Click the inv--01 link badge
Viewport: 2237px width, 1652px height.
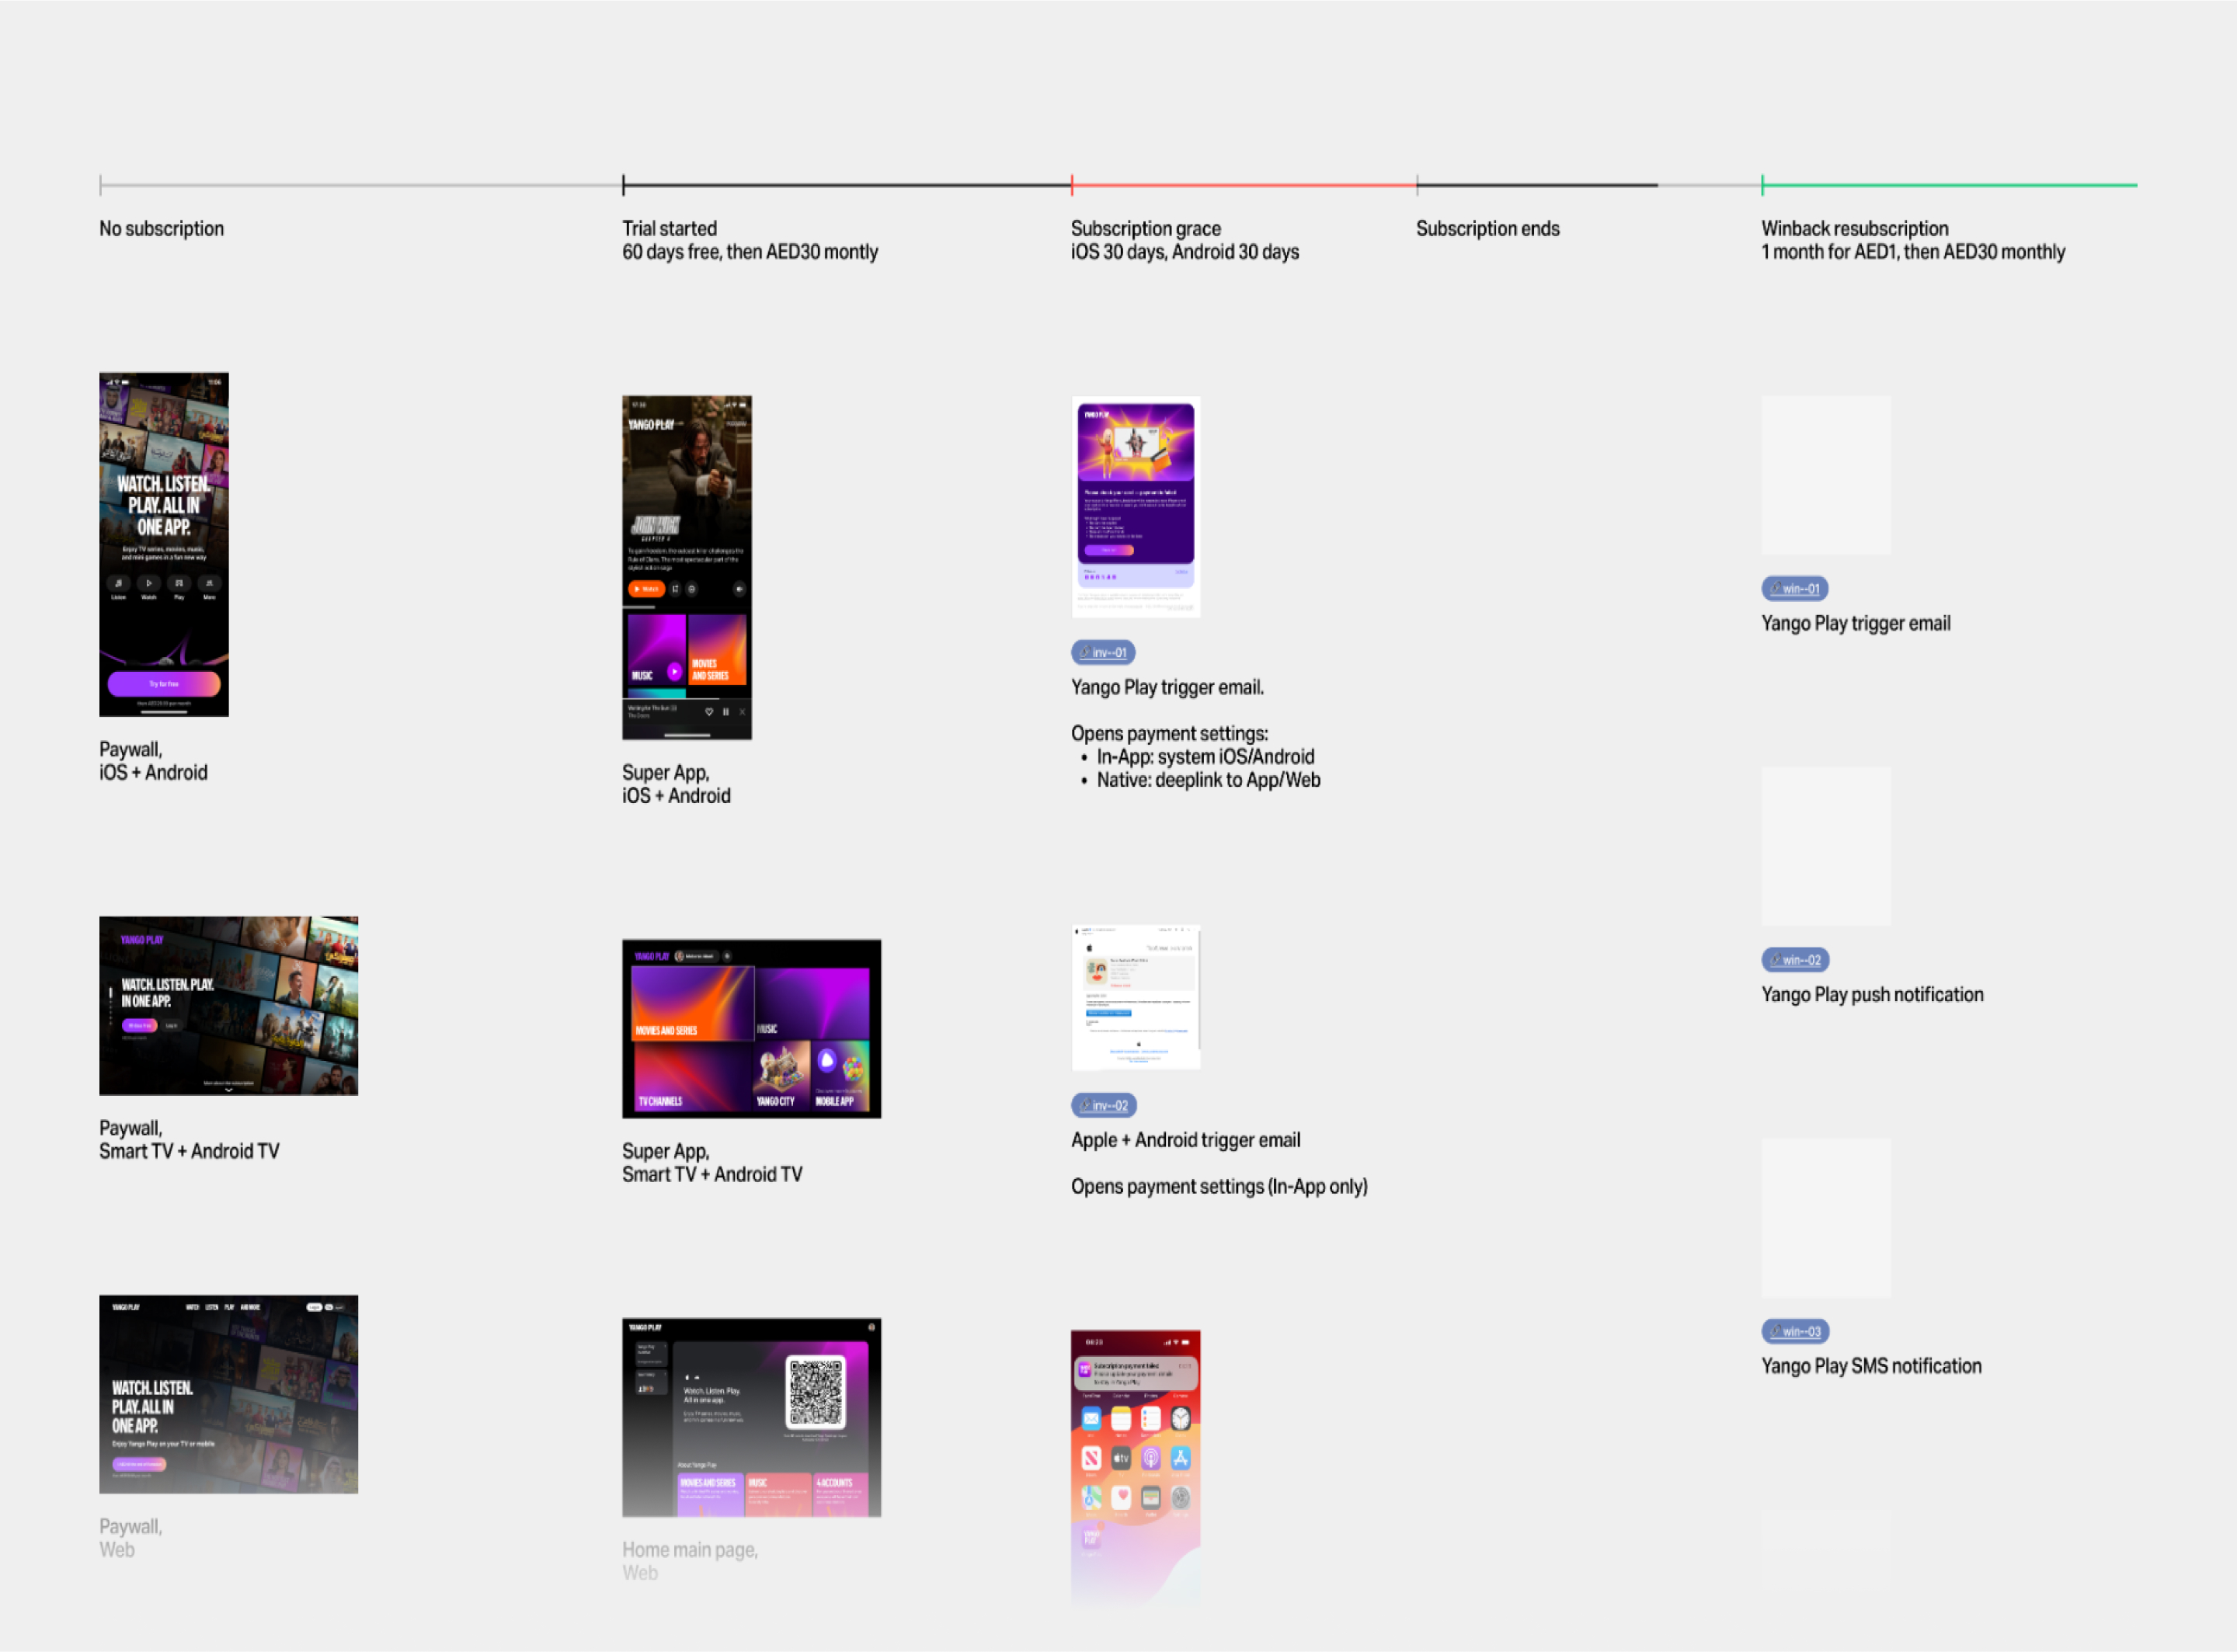[x=1102, y=652]
